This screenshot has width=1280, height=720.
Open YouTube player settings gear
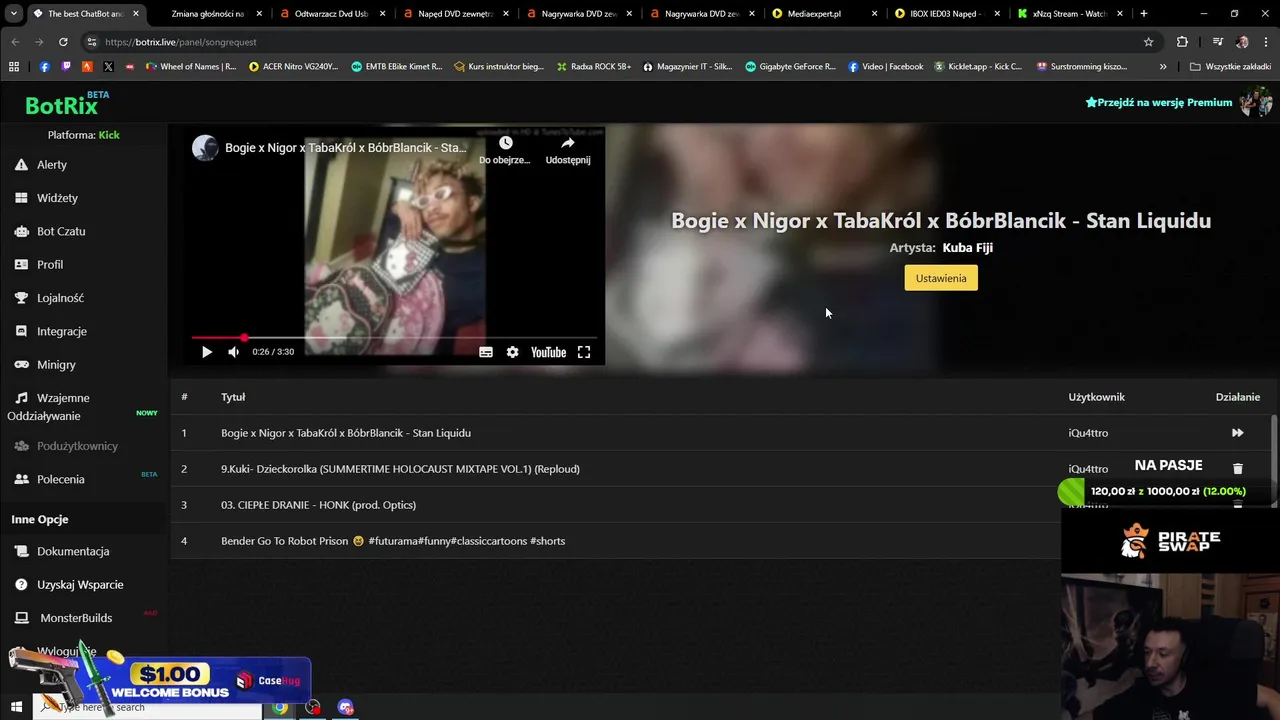512,352
